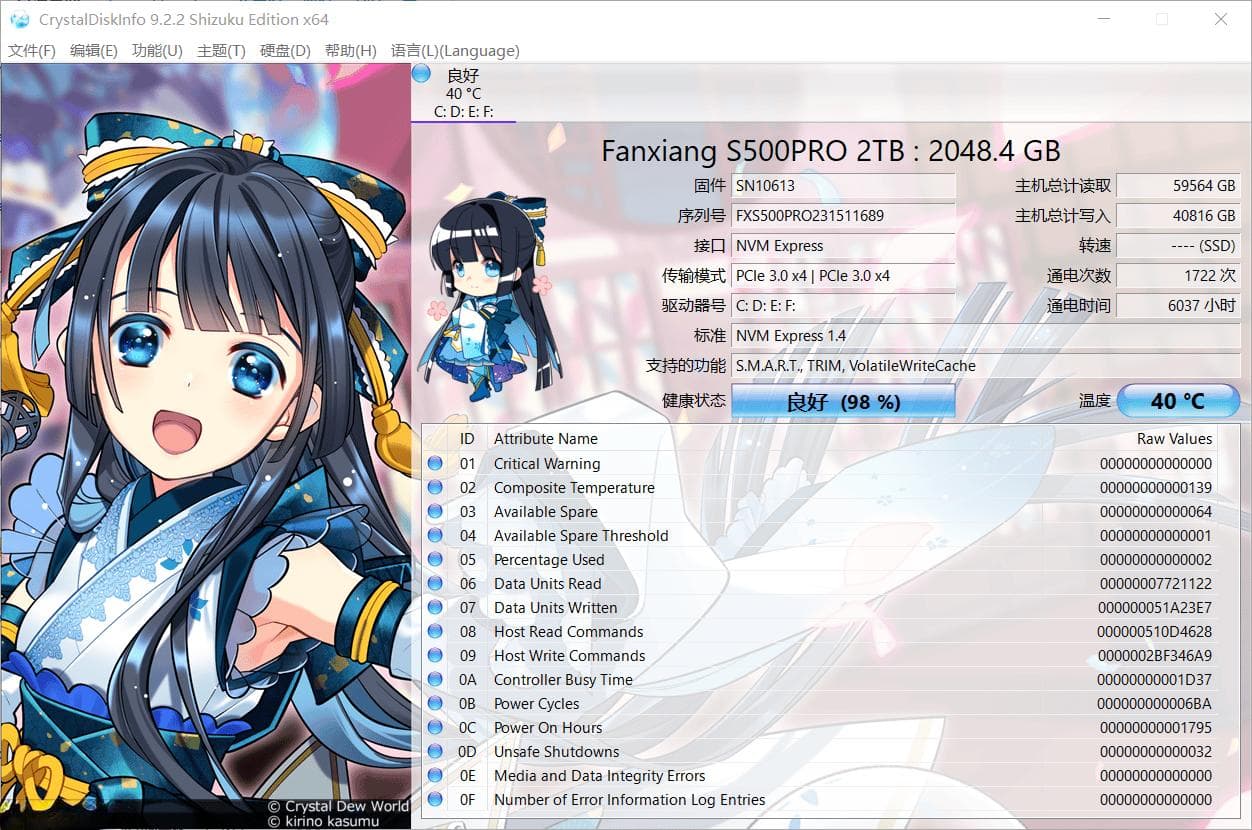This screenshot has height=830, width=1252.
Task: Click the 健康状态 label
Action: 694,401
